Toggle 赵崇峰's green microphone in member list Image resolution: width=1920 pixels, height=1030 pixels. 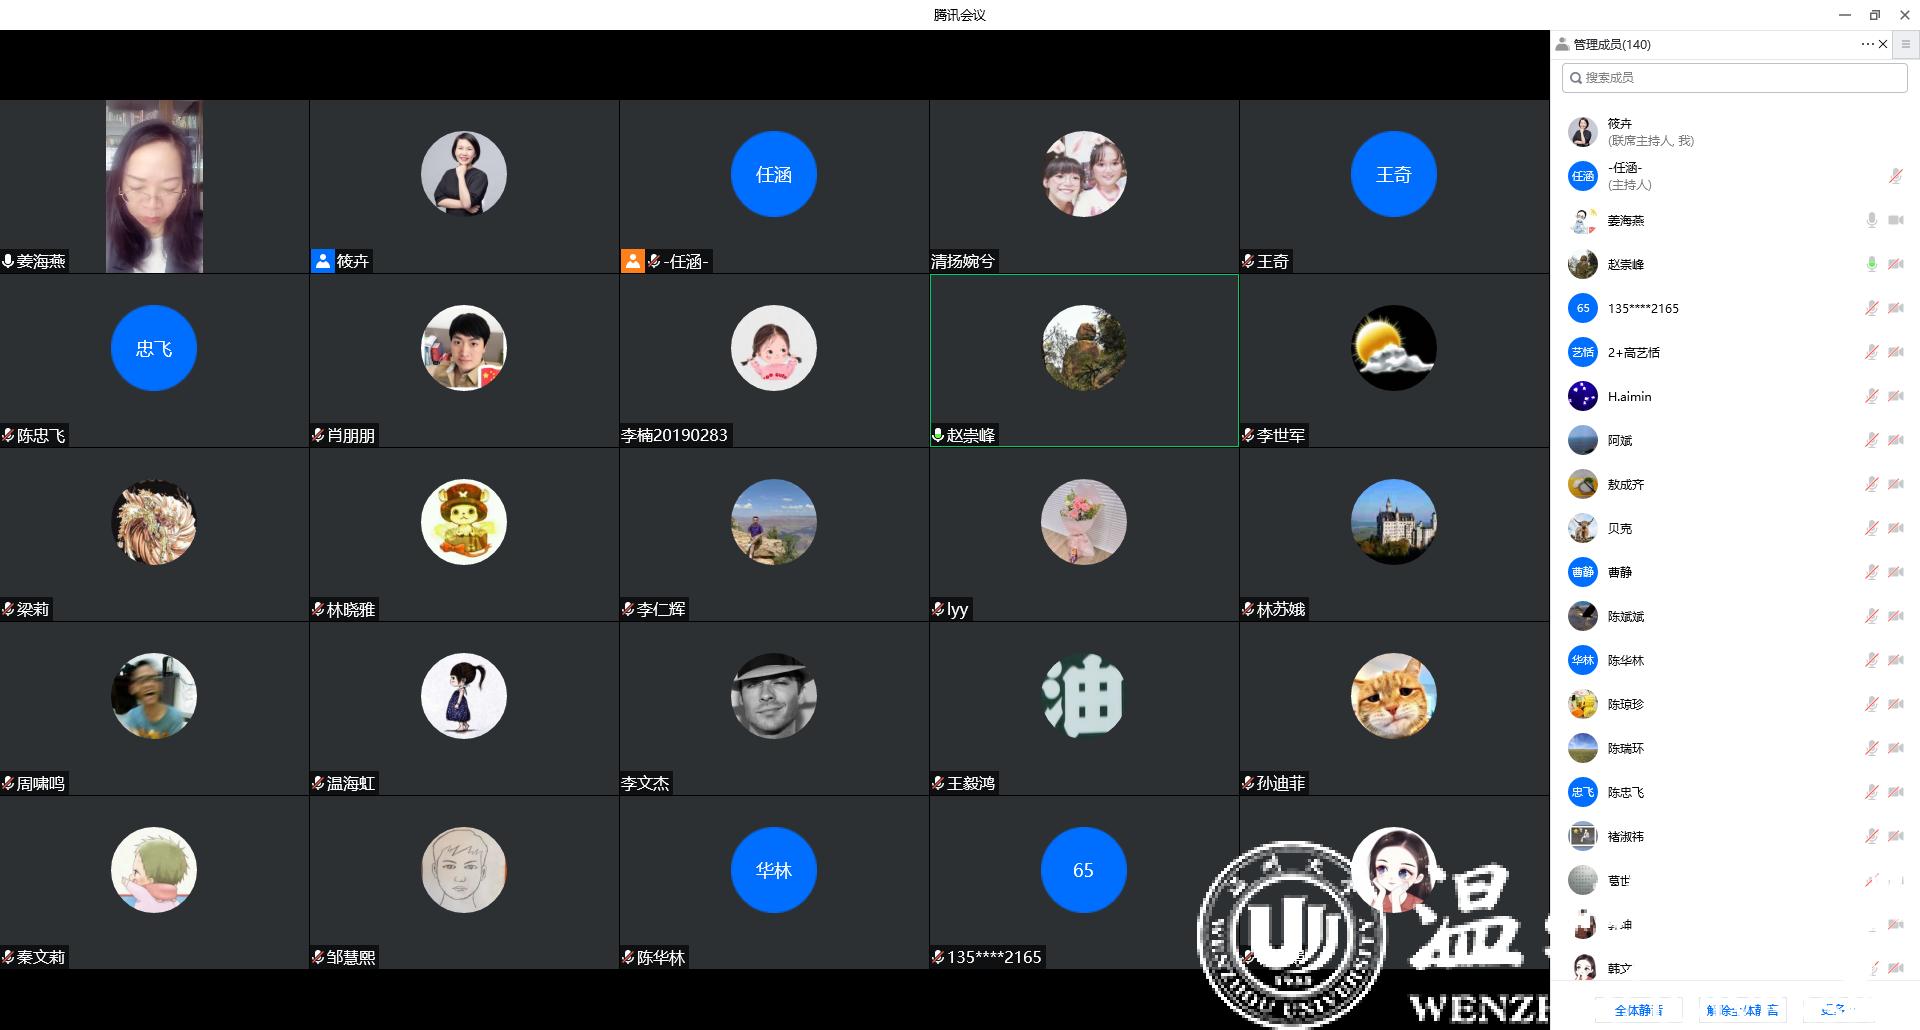(1871, 264)
